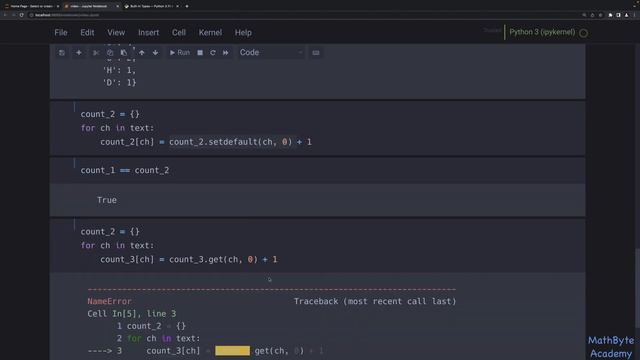Open the Kernel menu

pyautogui.click(x=210, y=33)
